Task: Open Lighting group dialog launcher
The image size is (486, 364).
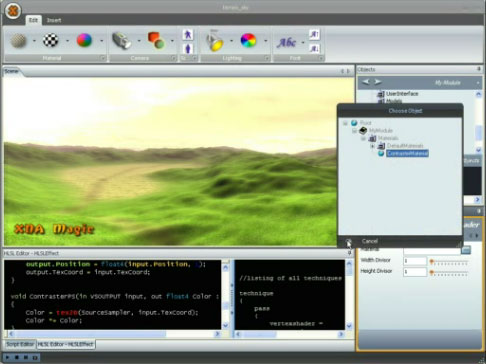Action: point(267,58)
